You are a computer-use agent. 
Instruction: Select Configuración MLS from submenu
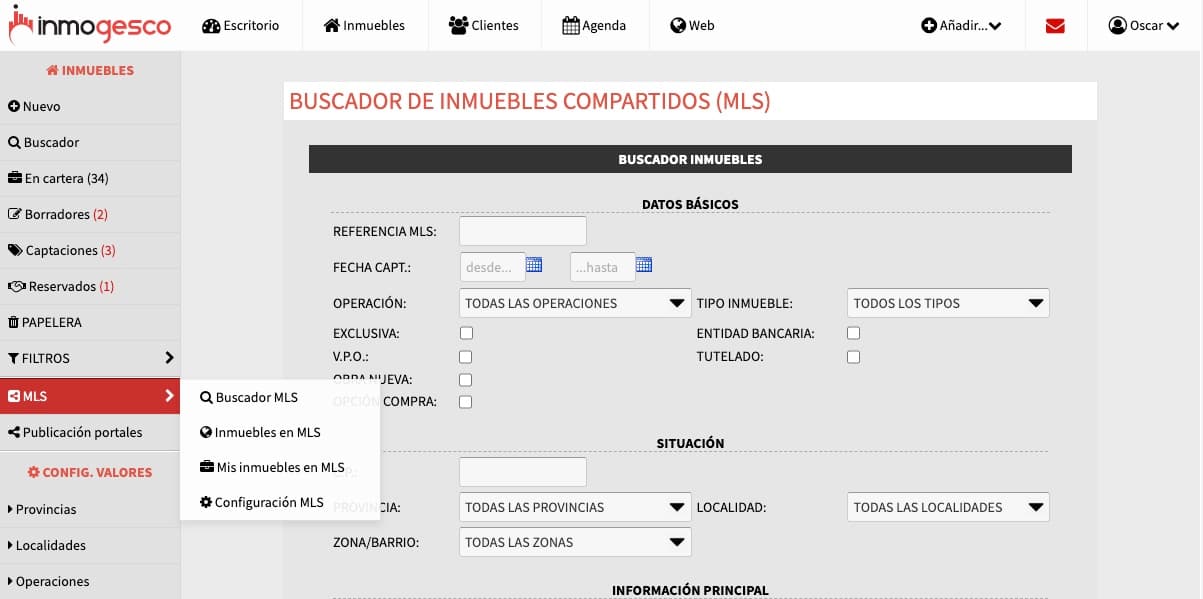268,502
